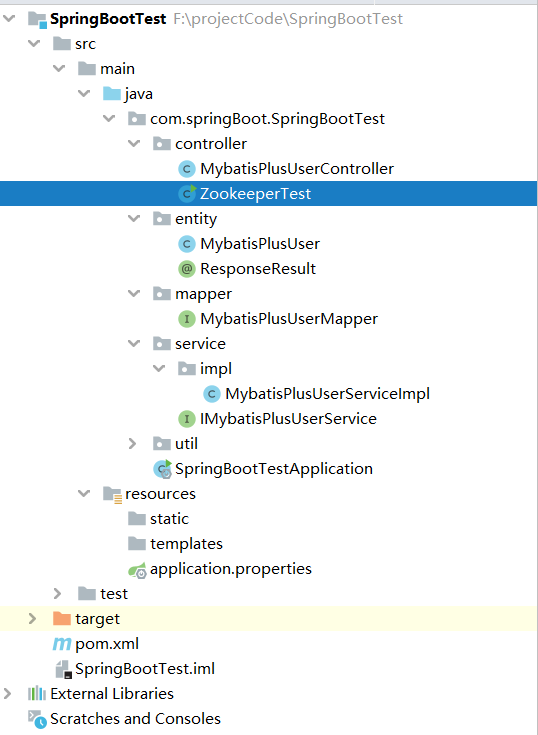Expand the util package
The width and height of the screenshot is (538, 735).
[133, 443]
